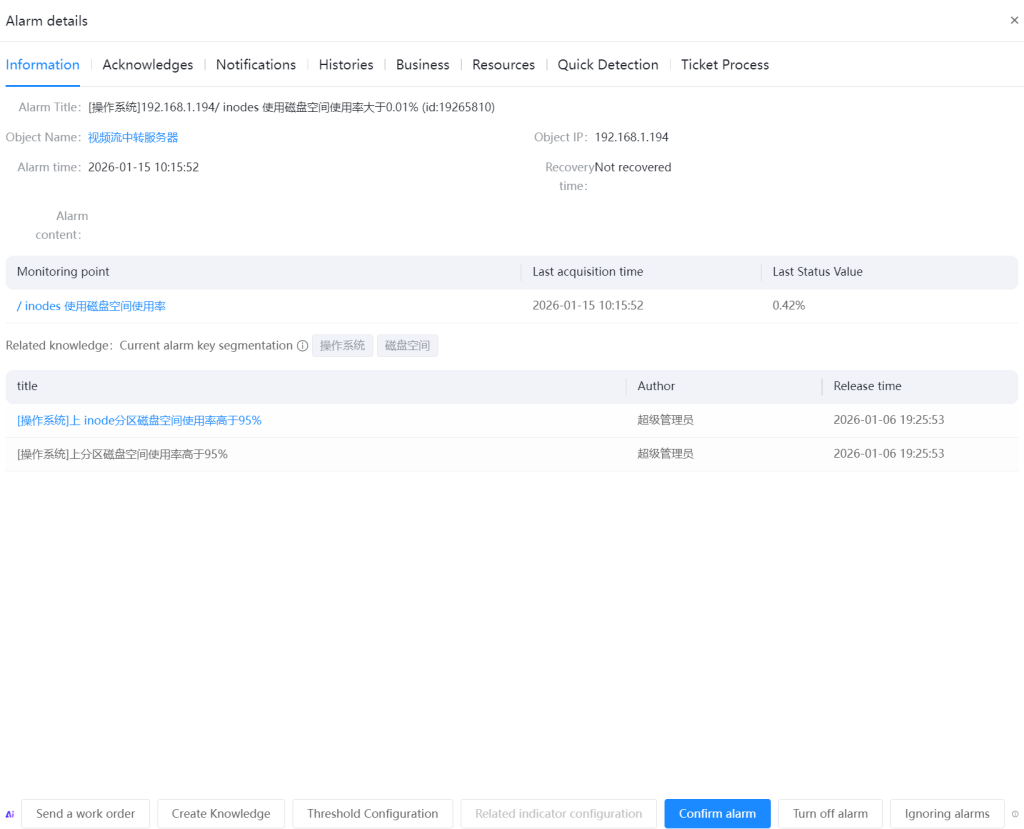This screenshot has height=829, width=1024.
Task: Open the inodes 使用磁盘空间使用率 monitoring point
Action: (x=91, y=306)
